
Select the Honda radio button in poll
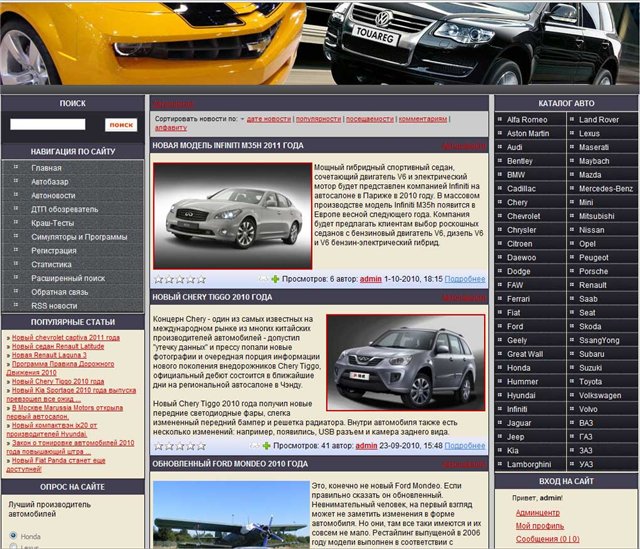point(13,536)
